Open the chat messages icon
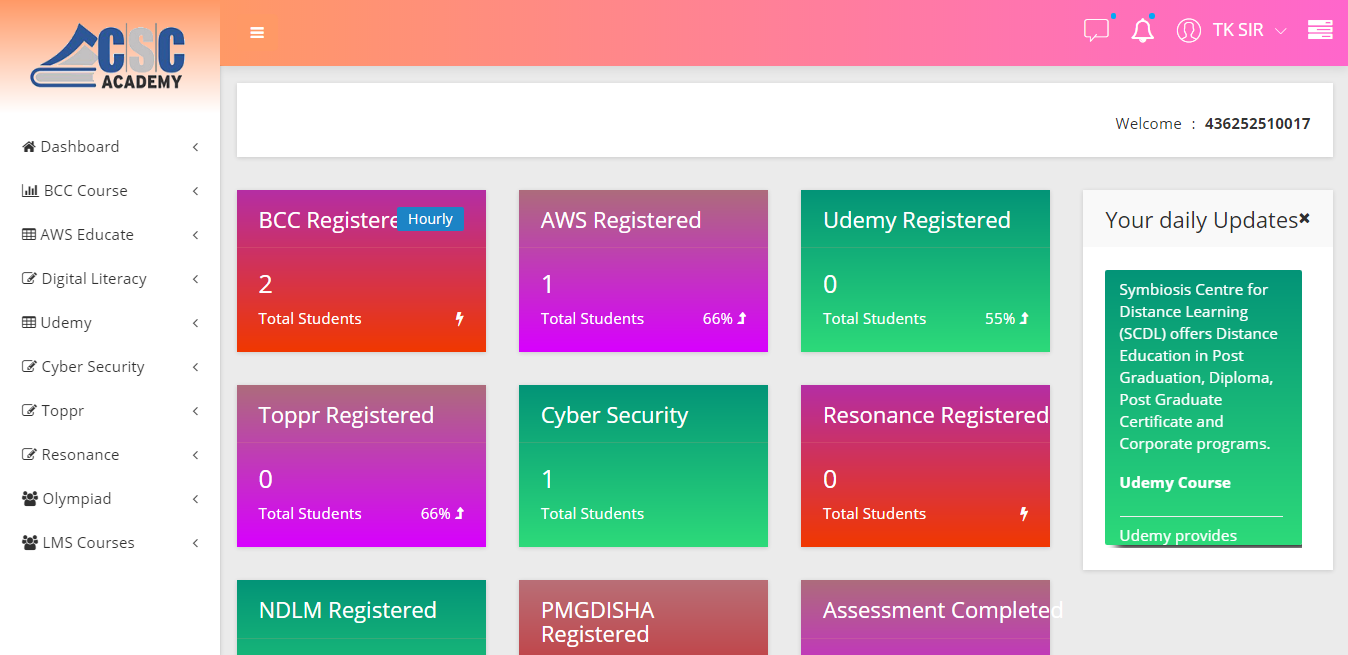Viewport: 1348px width, 655px height. (1096, 31)
